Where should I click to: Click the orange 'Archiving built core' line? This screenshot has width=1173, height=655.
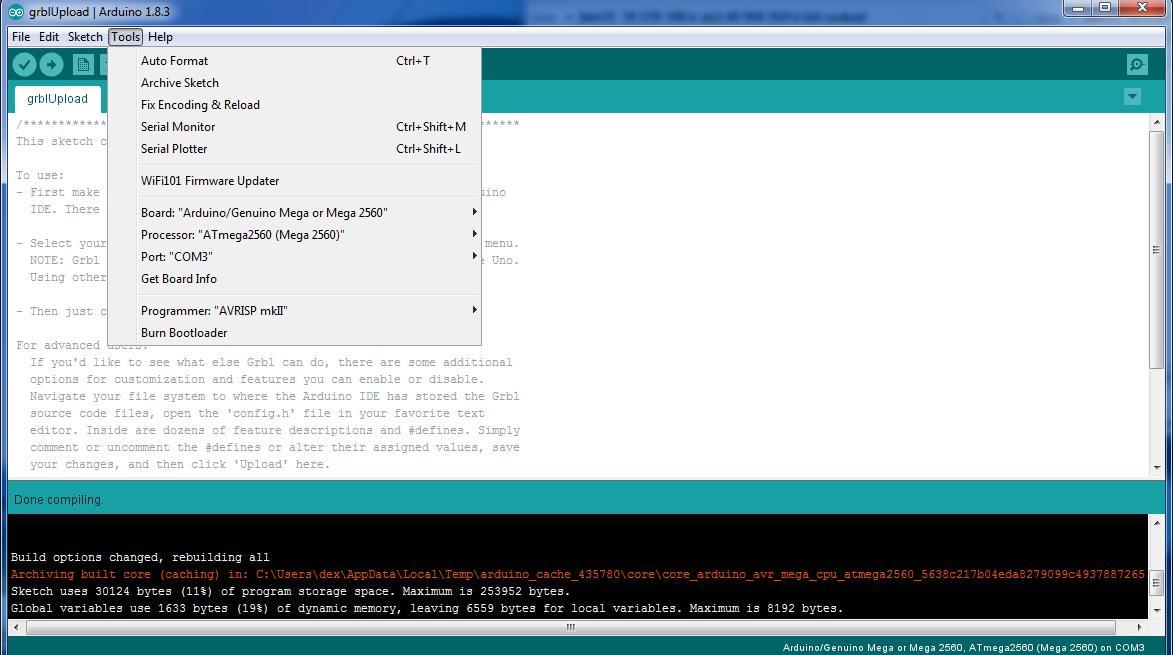578,574
